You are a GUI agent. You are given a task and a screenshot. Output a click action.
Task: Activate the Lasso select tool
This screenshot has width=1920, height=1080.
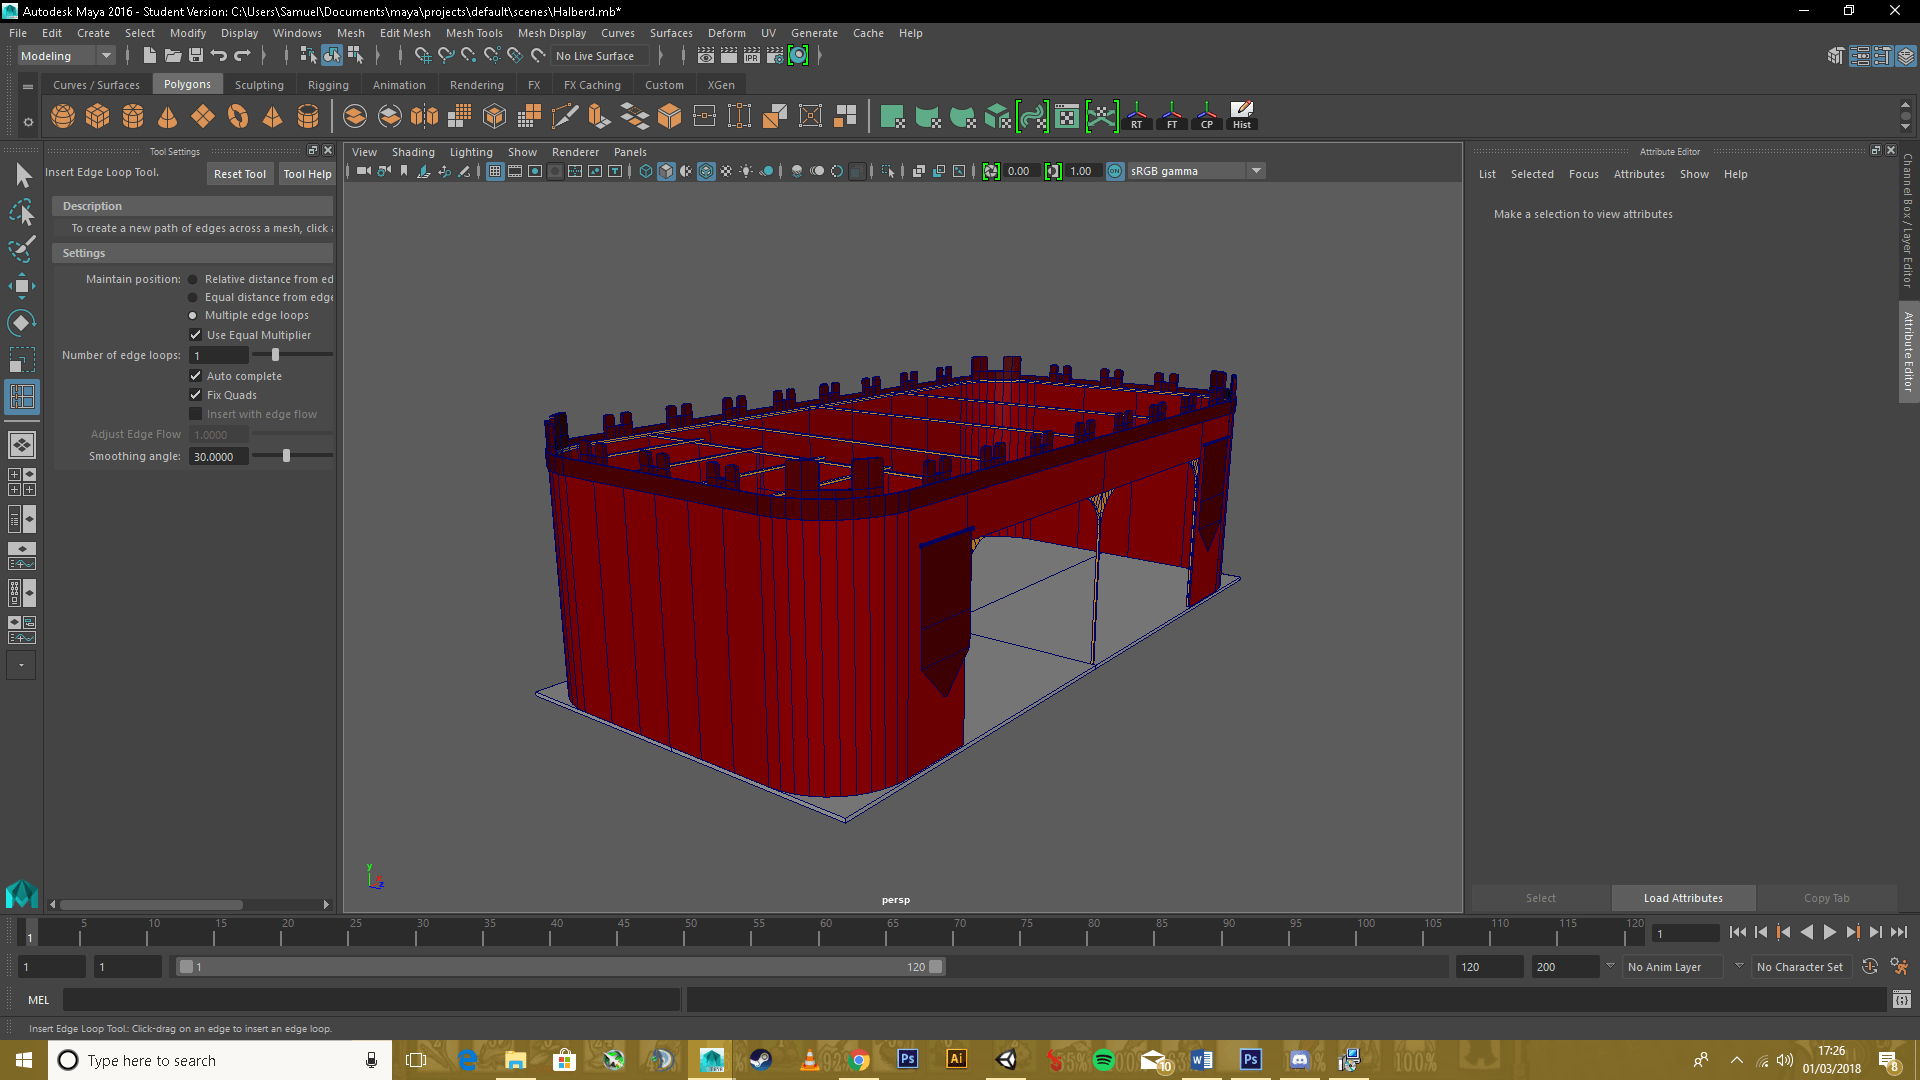coord(21,212)
